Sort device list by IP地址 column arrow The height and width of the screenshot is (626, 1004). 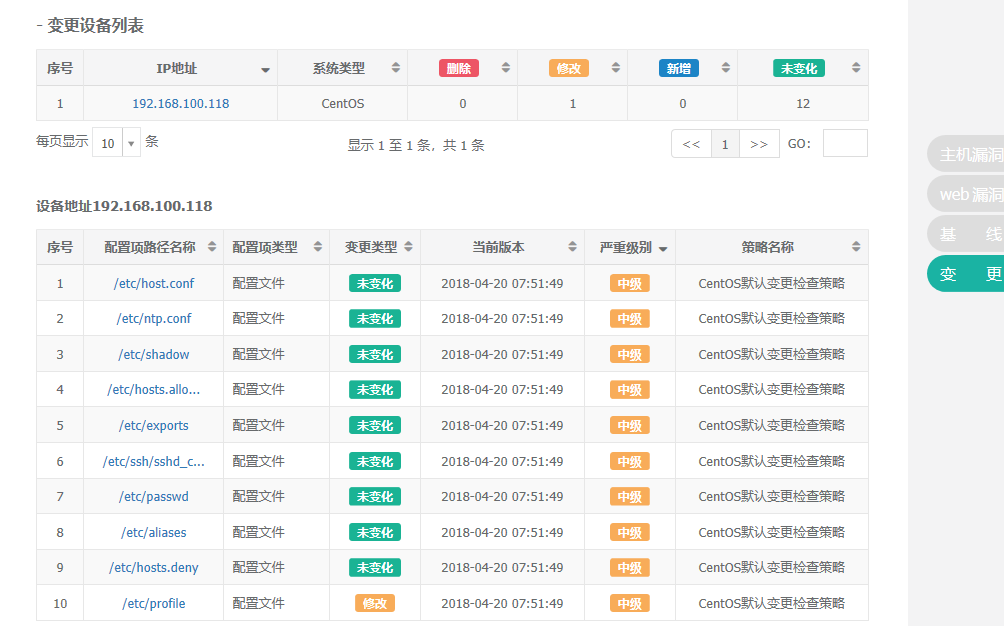coord(265,70)
